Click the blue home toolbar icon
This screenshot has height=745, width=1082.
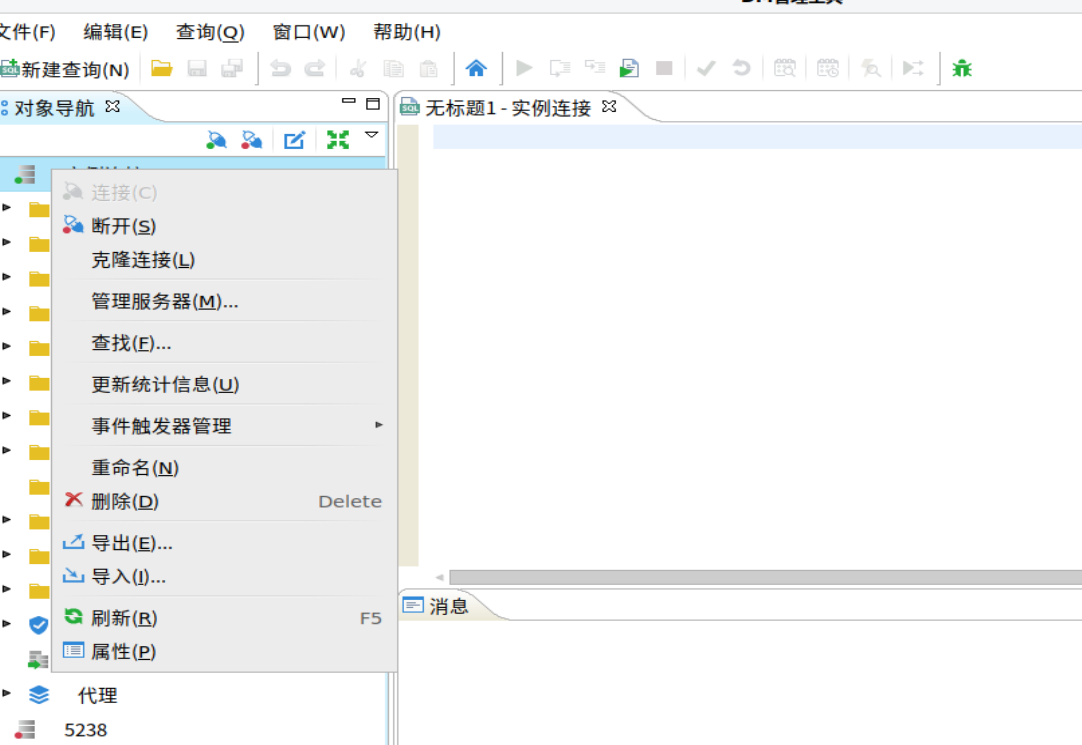[477, 67]
